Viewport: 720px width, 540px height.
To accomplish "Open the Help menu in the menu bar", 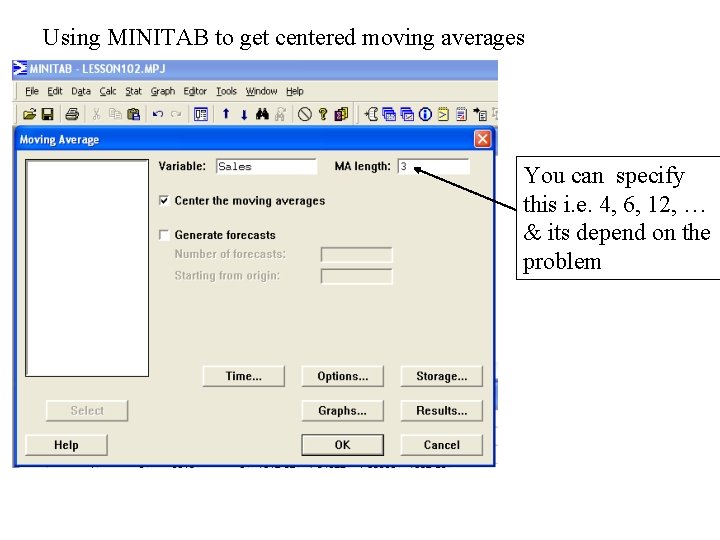I will point(295,91).
